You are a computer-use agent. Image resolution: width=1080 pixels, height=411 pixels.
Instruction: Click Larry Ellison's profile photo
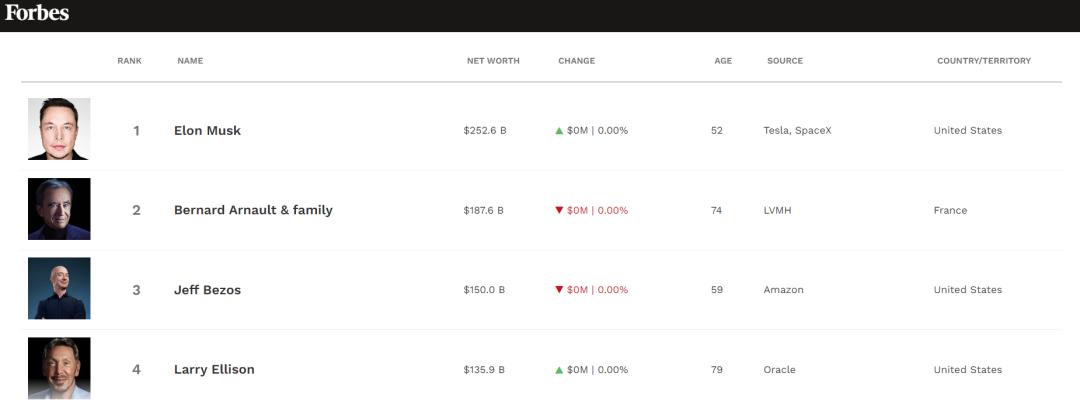click(x=59, y=368)
